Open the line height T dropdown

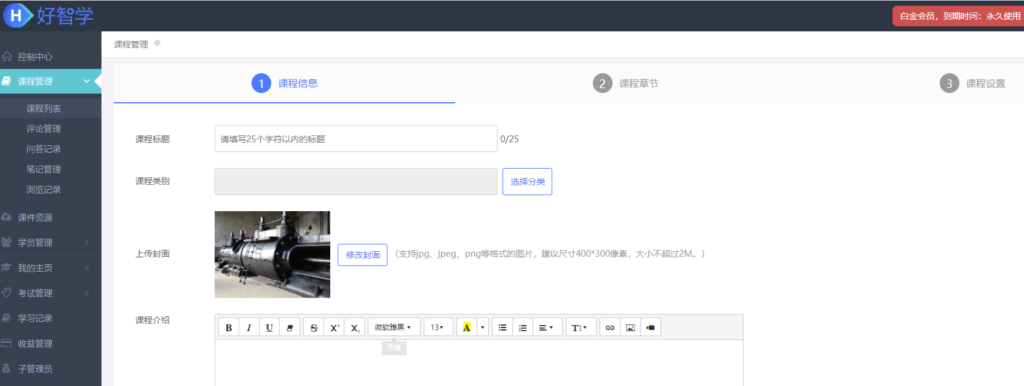click(581, 328)
